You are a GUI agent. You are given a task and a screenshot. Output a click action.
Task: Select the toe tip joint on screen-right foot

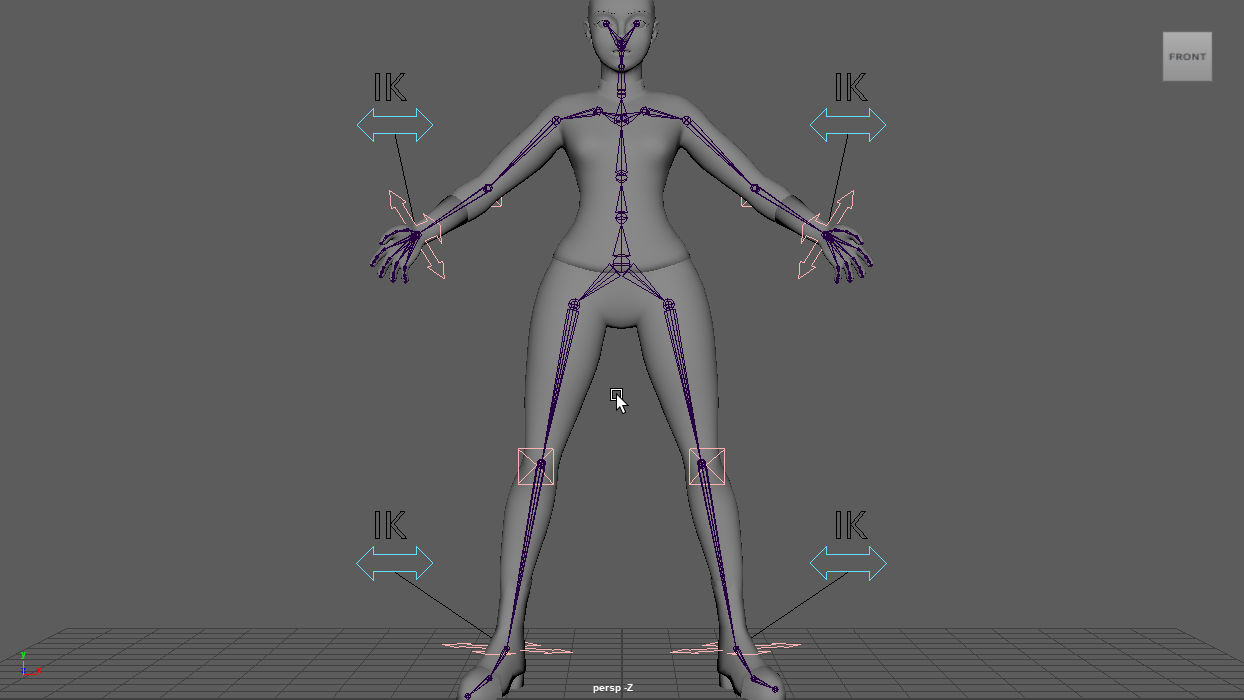tap(775, 689)
